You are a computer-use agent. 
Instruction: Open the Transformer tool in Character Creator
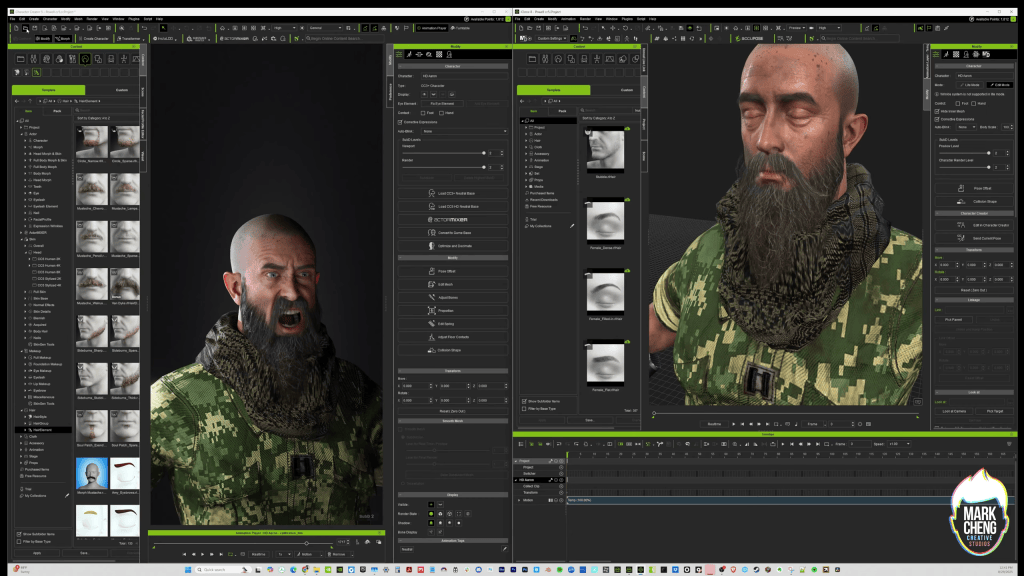coord(129,39)
